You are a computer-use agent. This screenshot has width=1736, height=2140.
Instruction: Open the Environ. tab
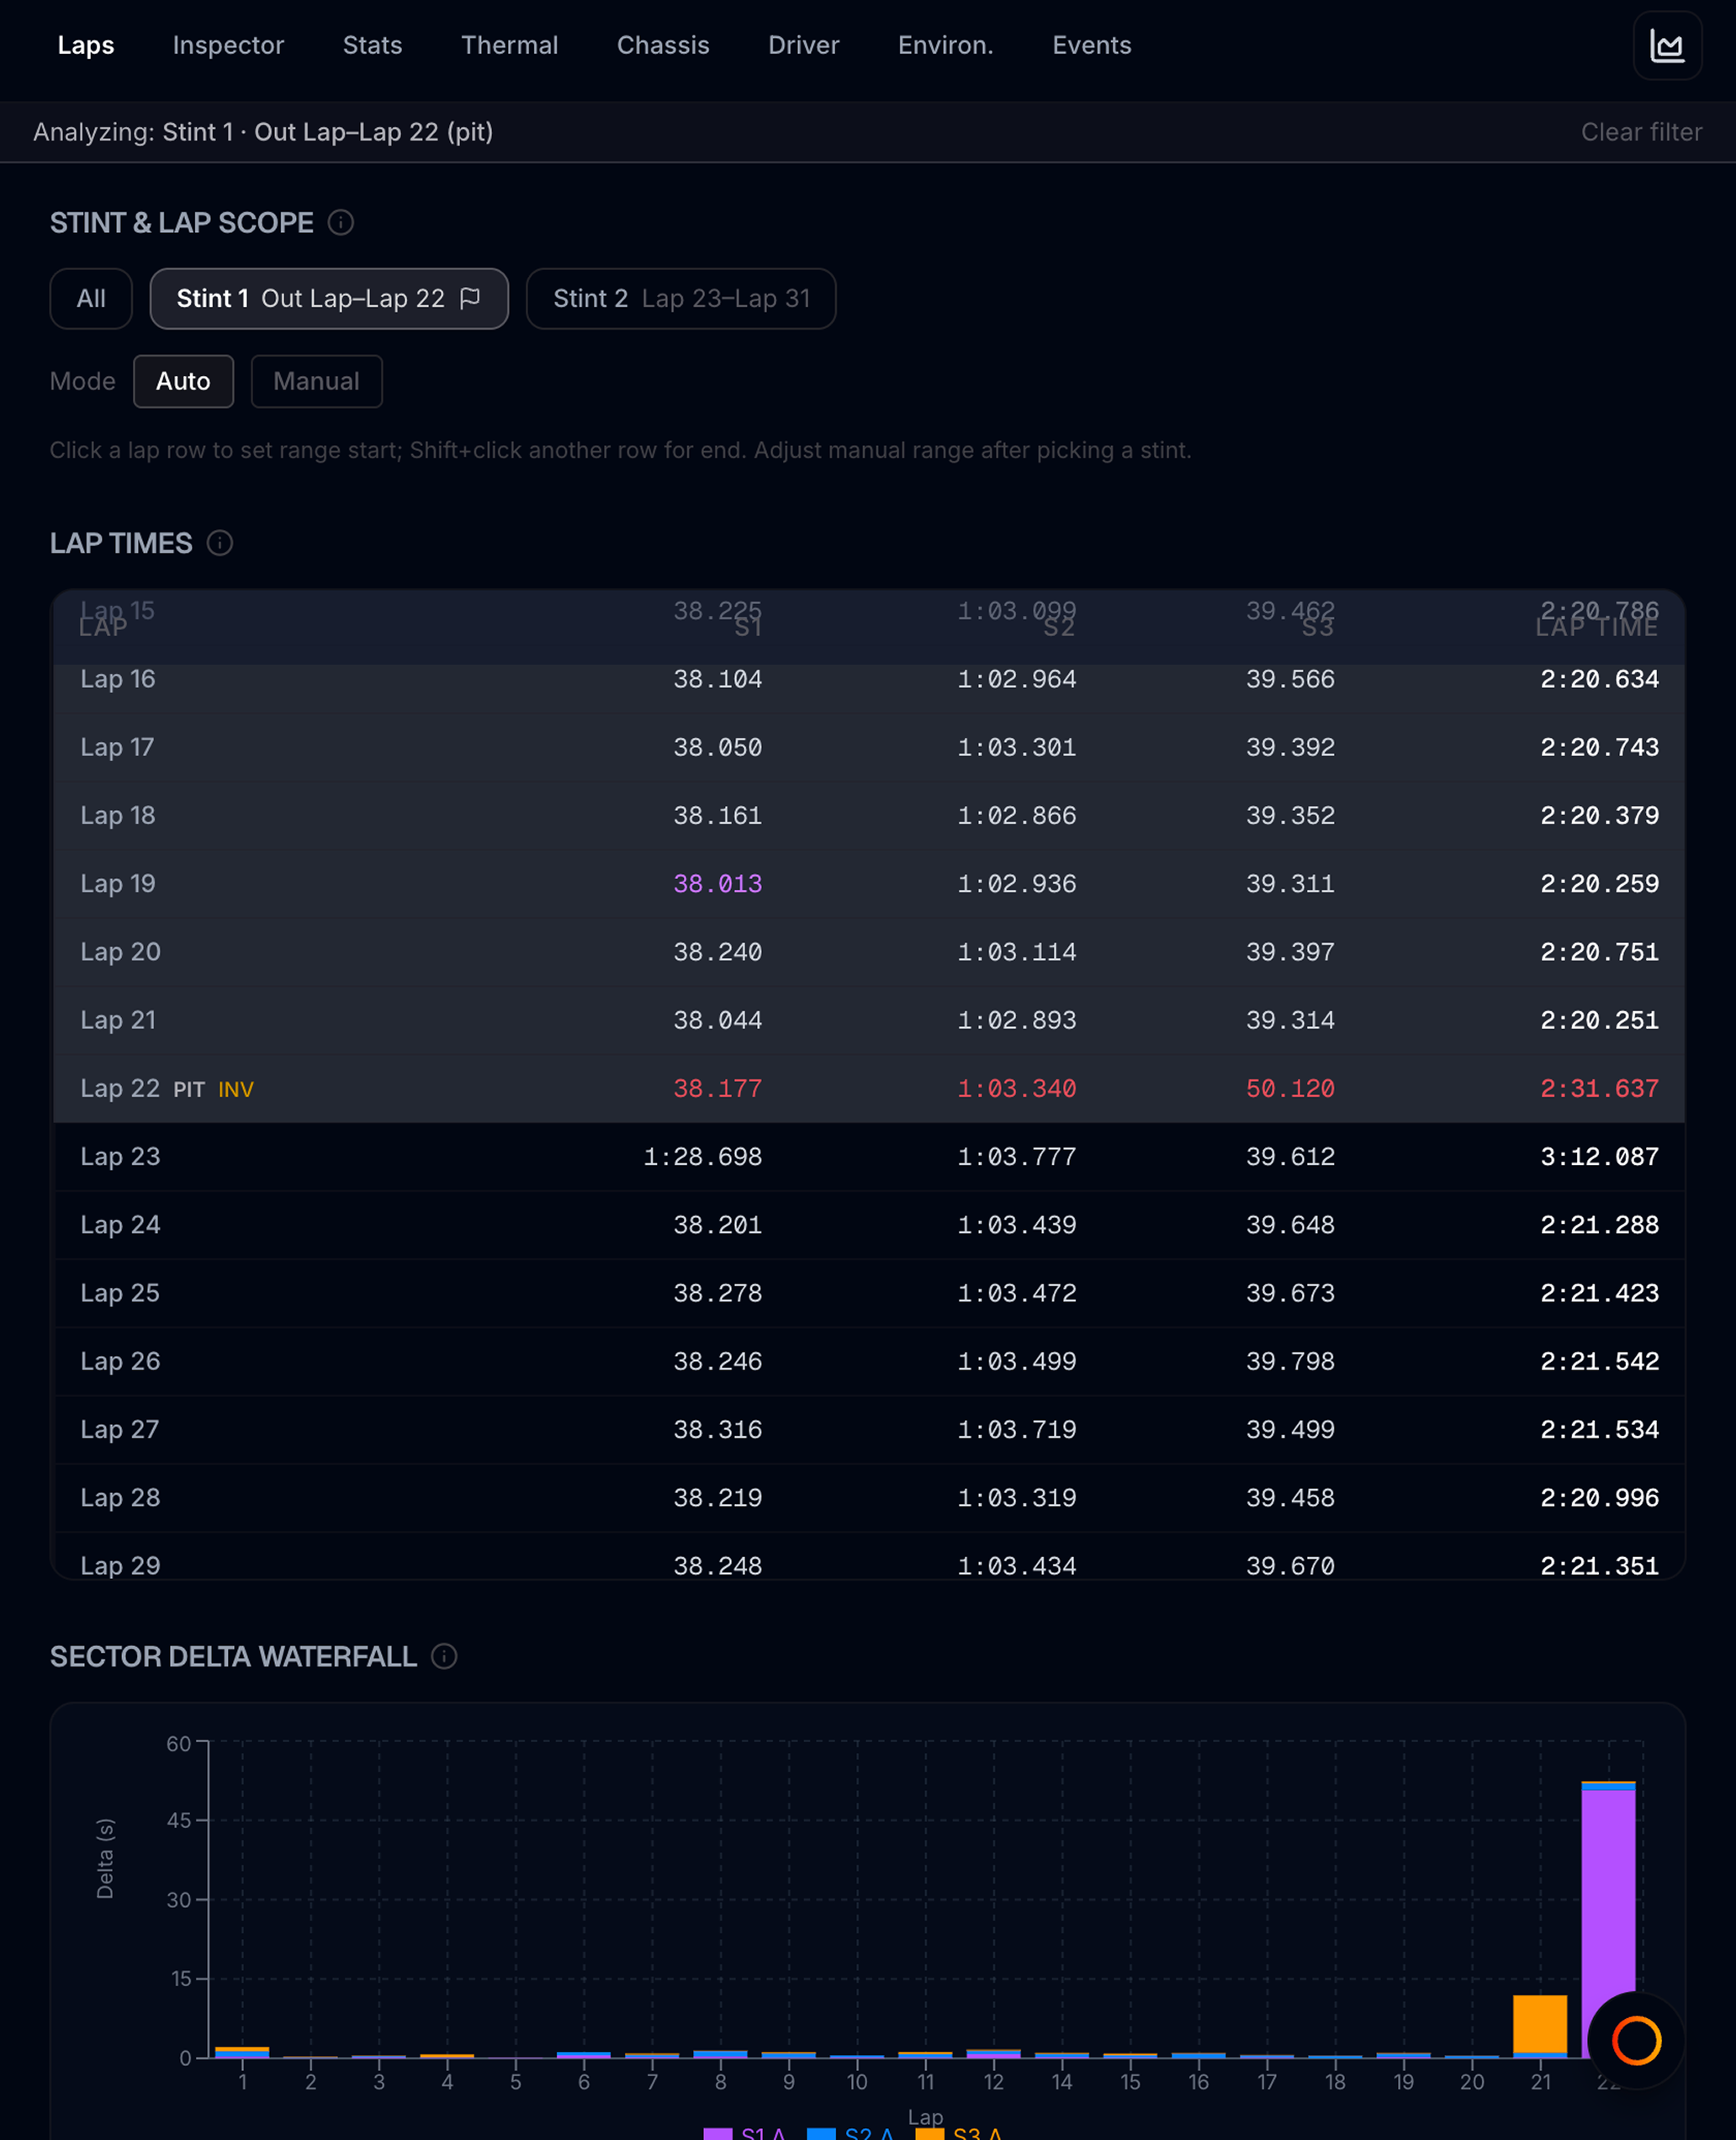[x=945, y=45]
